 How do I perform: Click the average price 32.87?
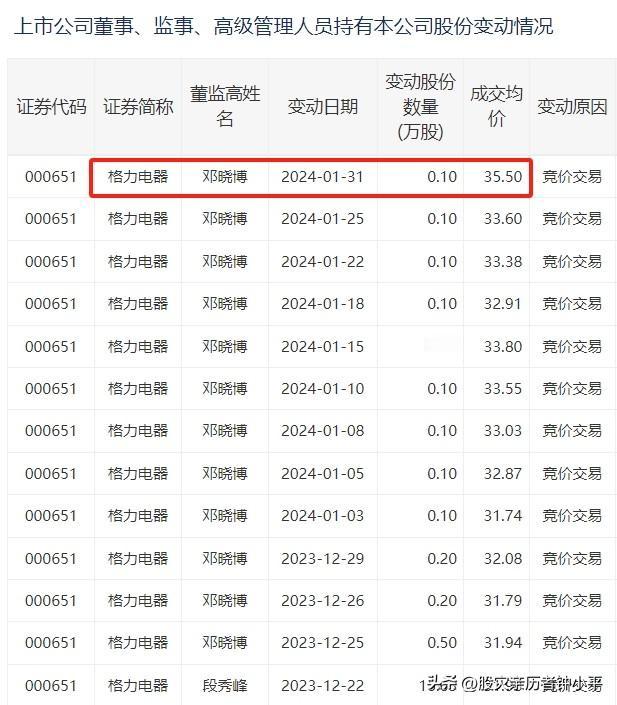tap(503, 473)
